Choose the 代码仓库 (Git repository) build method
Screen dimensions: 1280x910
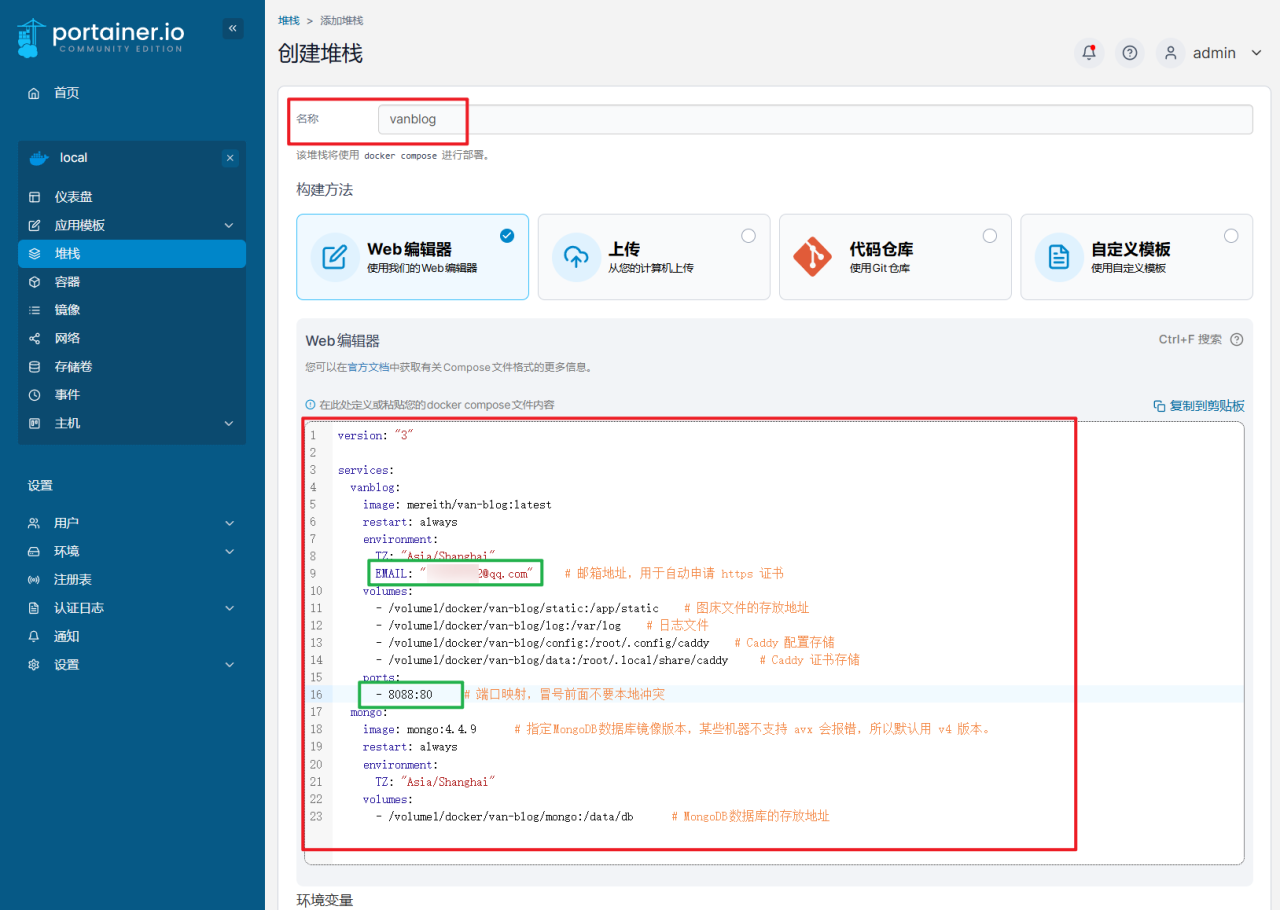coord(895,256)
